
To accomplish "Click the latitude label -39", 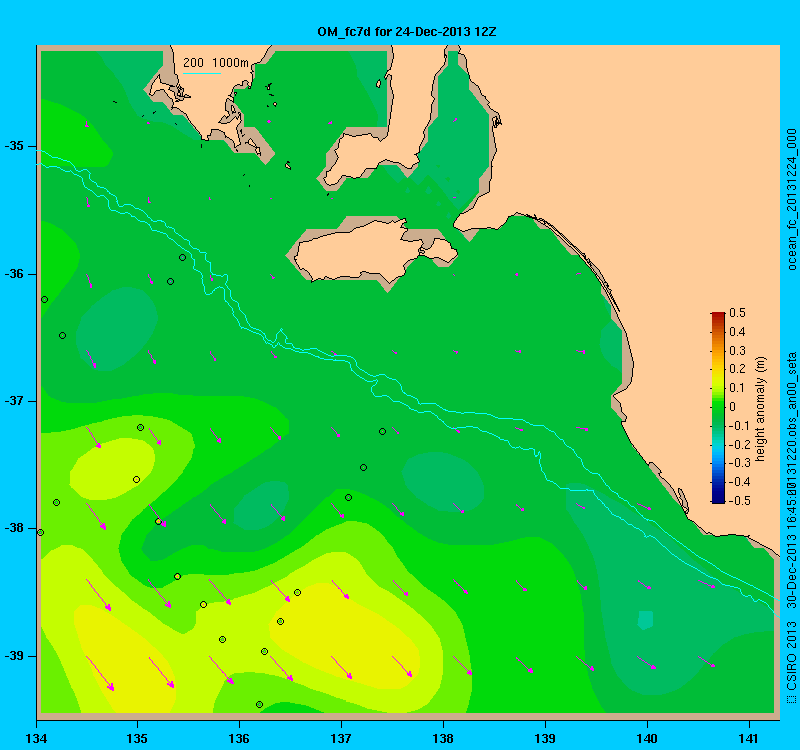I will point(14,656).
